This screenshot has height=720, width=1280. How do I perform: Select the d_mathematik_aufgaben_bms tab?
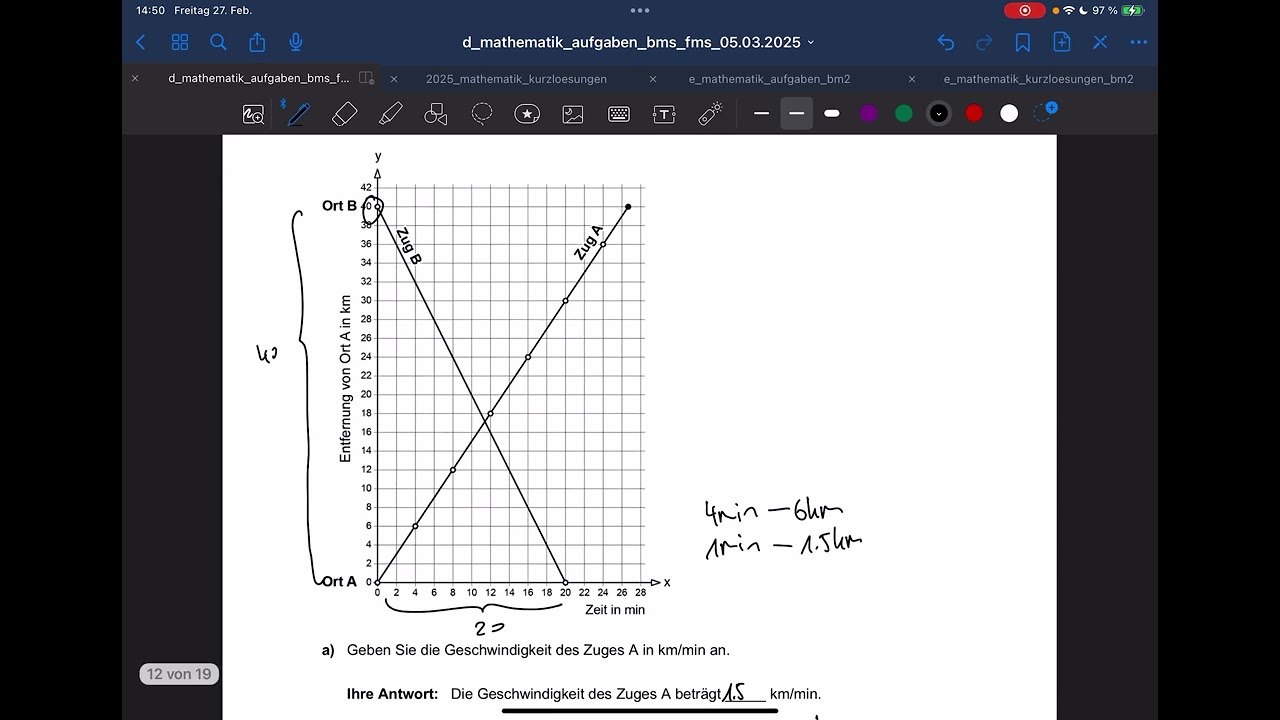tap(259, 78)
